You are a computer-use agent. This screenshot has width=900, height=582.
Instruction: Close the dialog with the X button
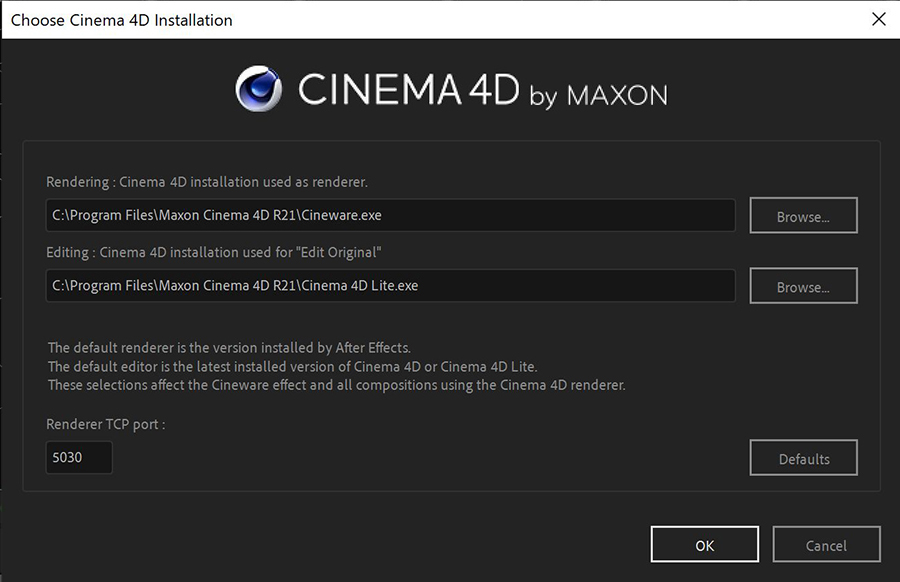(878, 19)
